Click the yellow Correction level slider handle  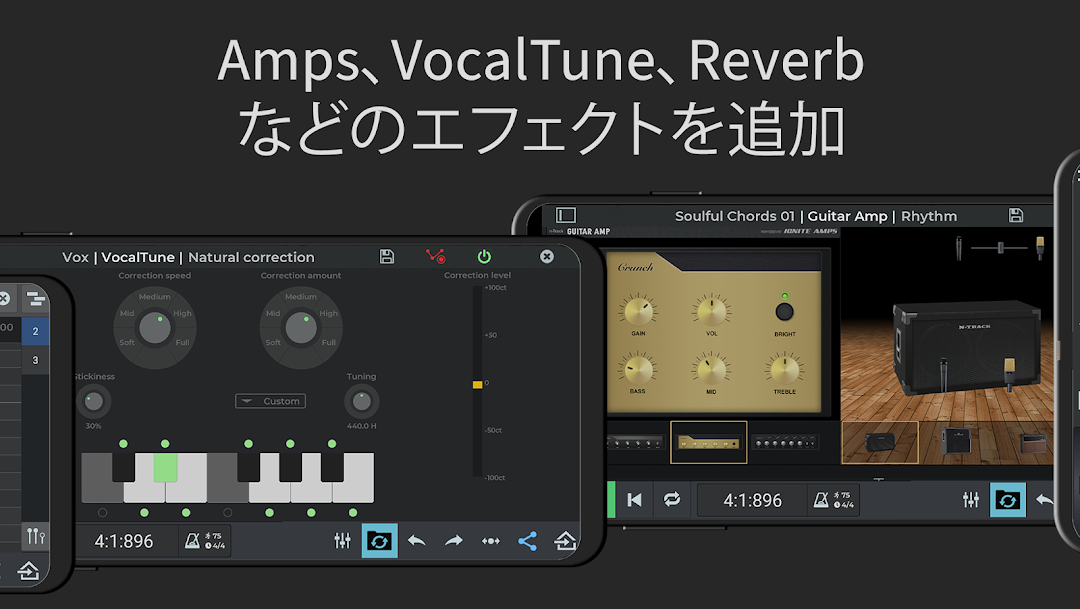click(477, 384)
